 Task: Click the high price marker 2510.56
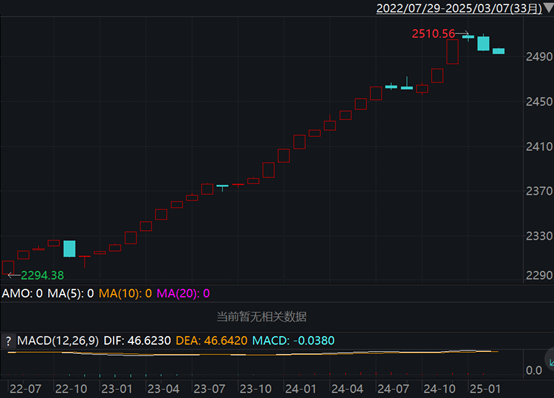pyautogui.click(x=433, y=34)
